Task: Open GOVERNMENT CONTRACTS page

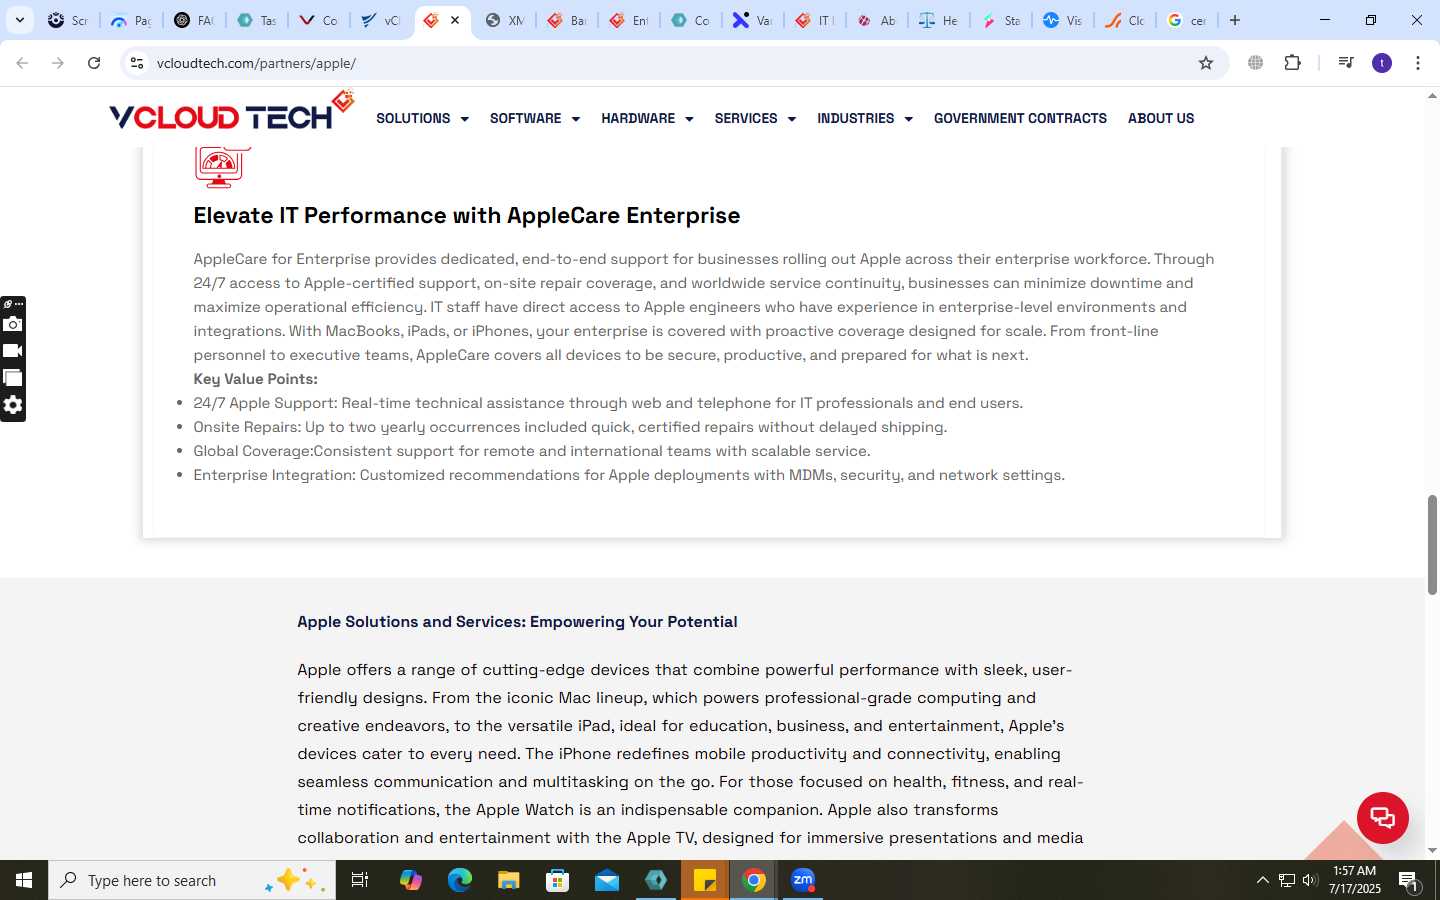Action: click(x=1020, y=118)
